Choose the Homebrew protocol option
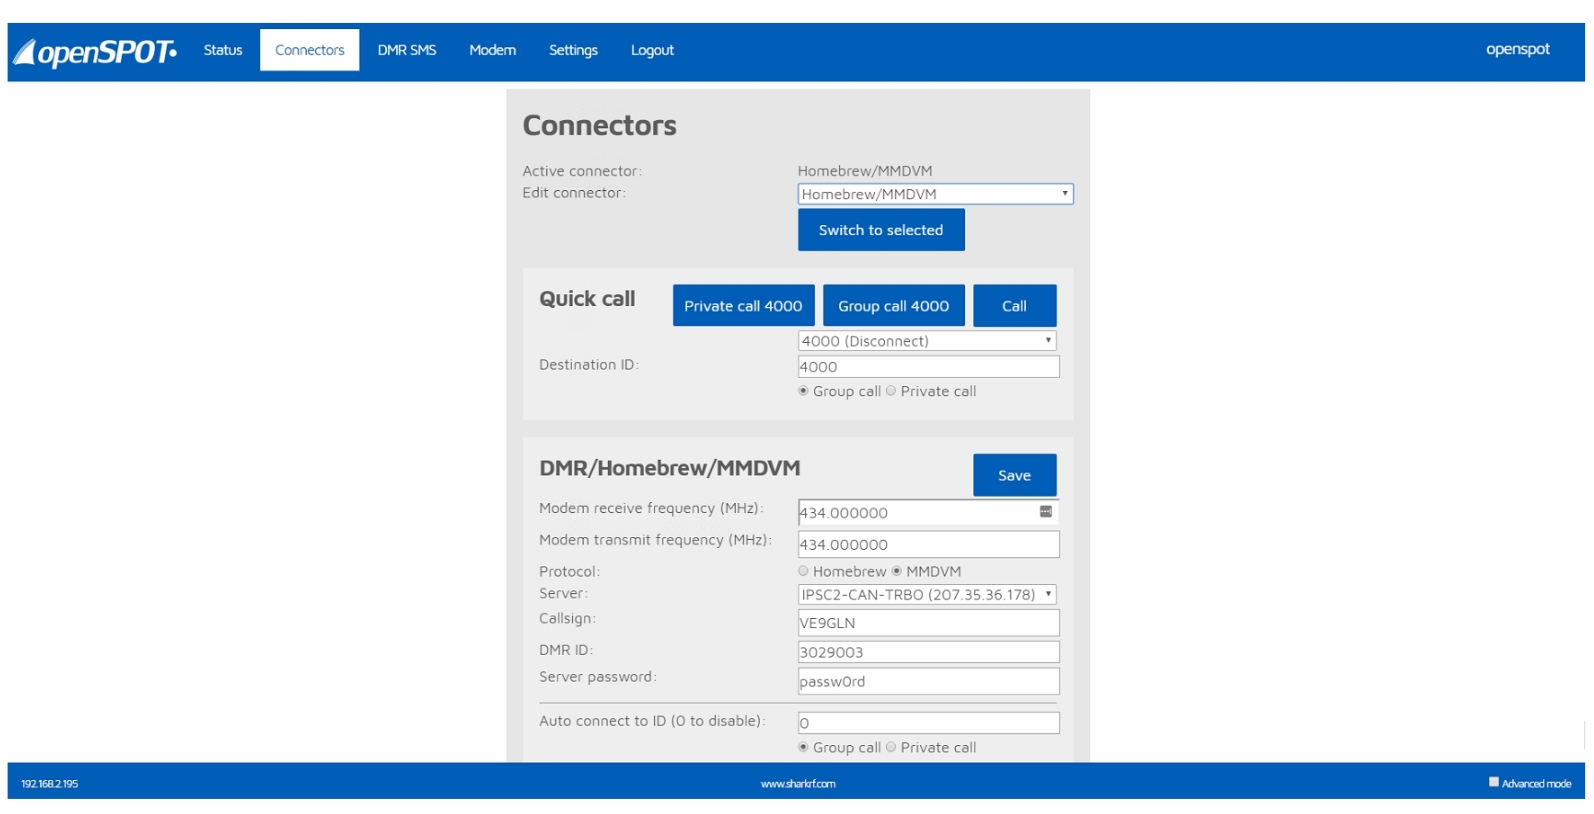Image resolution: width=1594 pixels, height=814 pixels. click(x=803, y=571)
